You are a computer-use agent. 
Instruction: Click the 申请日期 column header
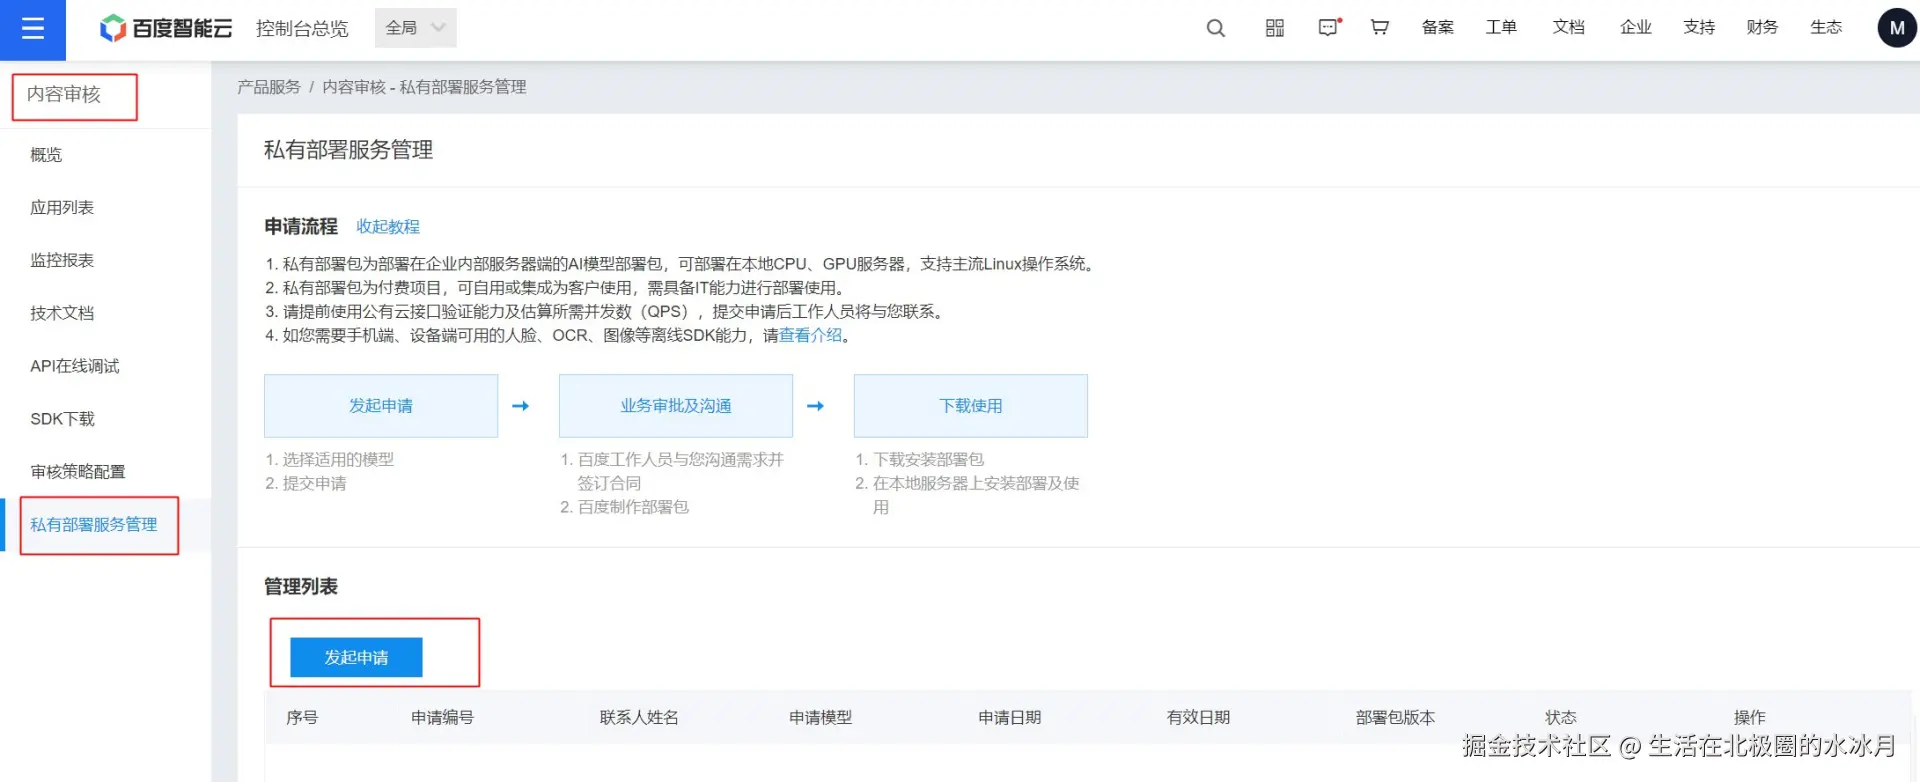click(1010, 718)
